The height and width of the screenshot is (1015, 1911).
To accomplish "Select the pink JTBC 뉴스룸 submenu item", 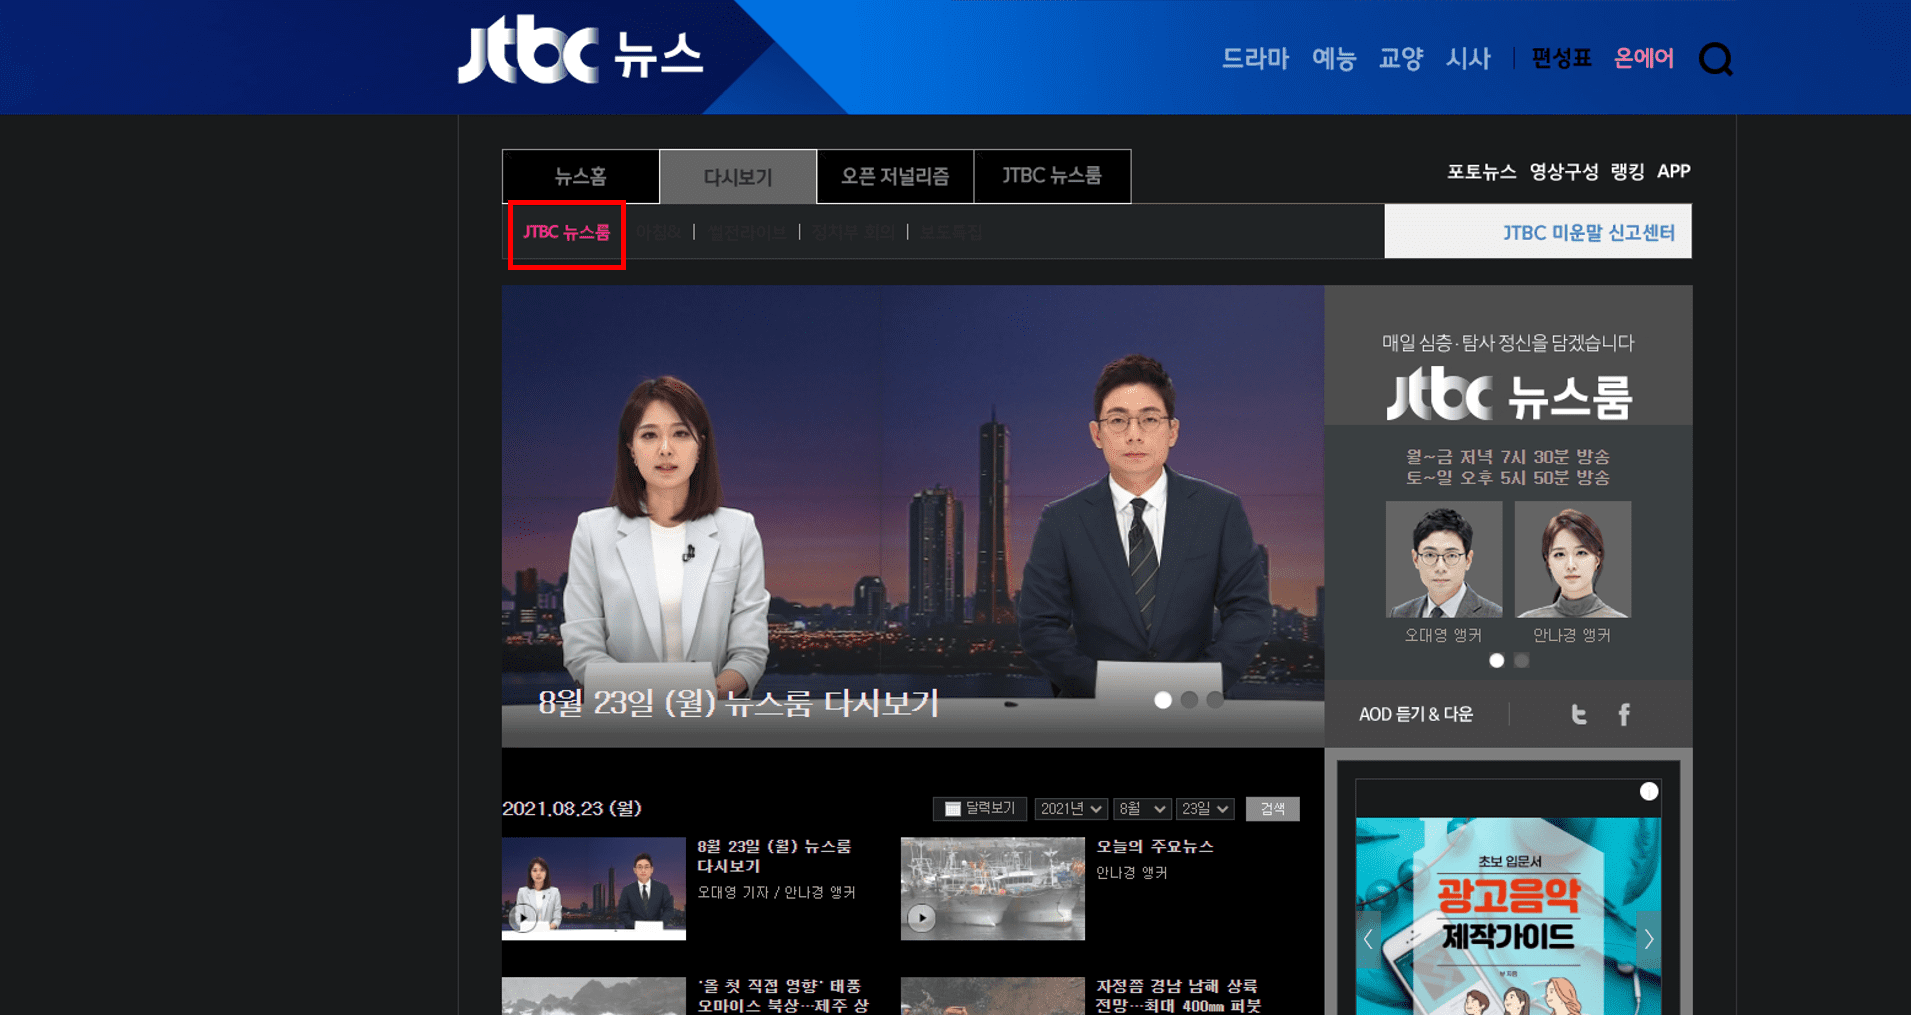I will tap(566, 232).
